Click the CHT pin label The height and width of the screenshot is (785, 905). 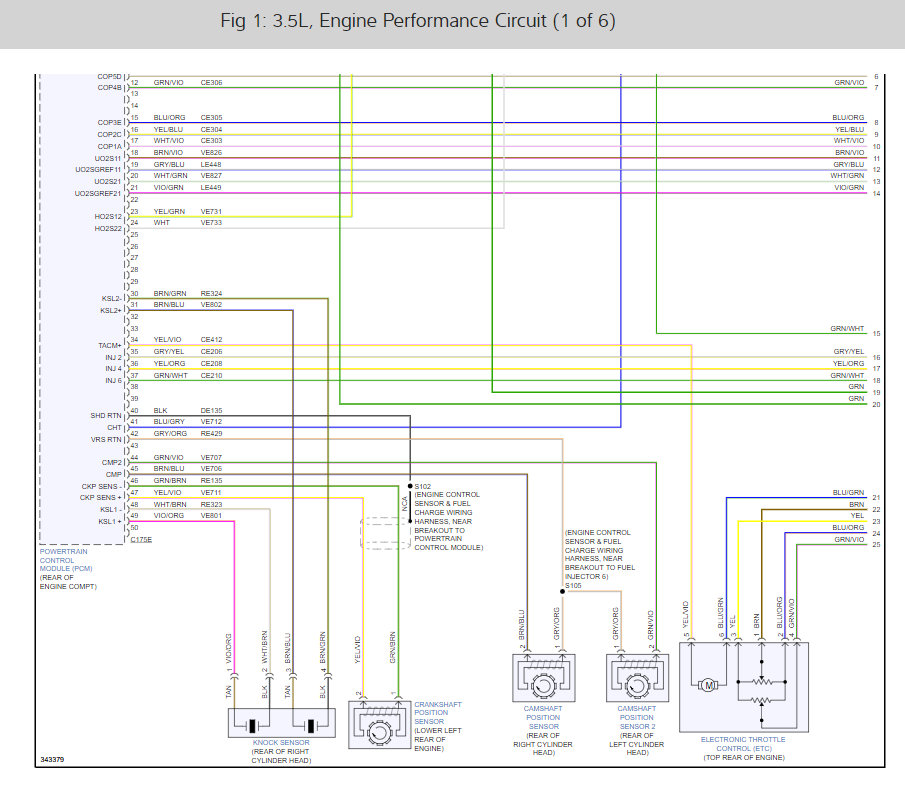coord(114,428)
